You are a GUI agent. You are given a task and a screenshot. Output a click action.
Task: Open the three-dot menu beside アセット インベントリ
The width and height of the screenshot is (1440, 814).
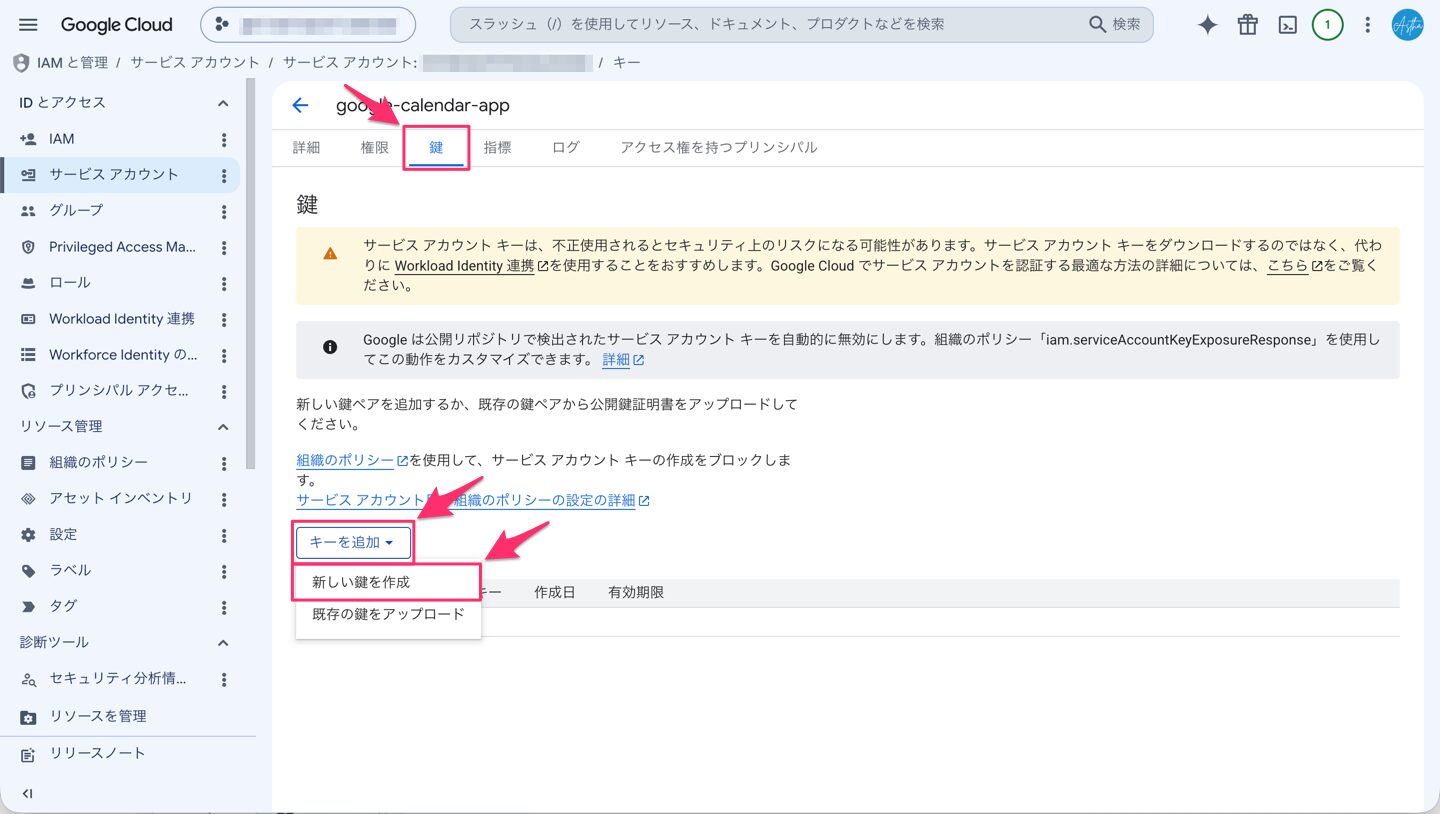pos(224,499)
